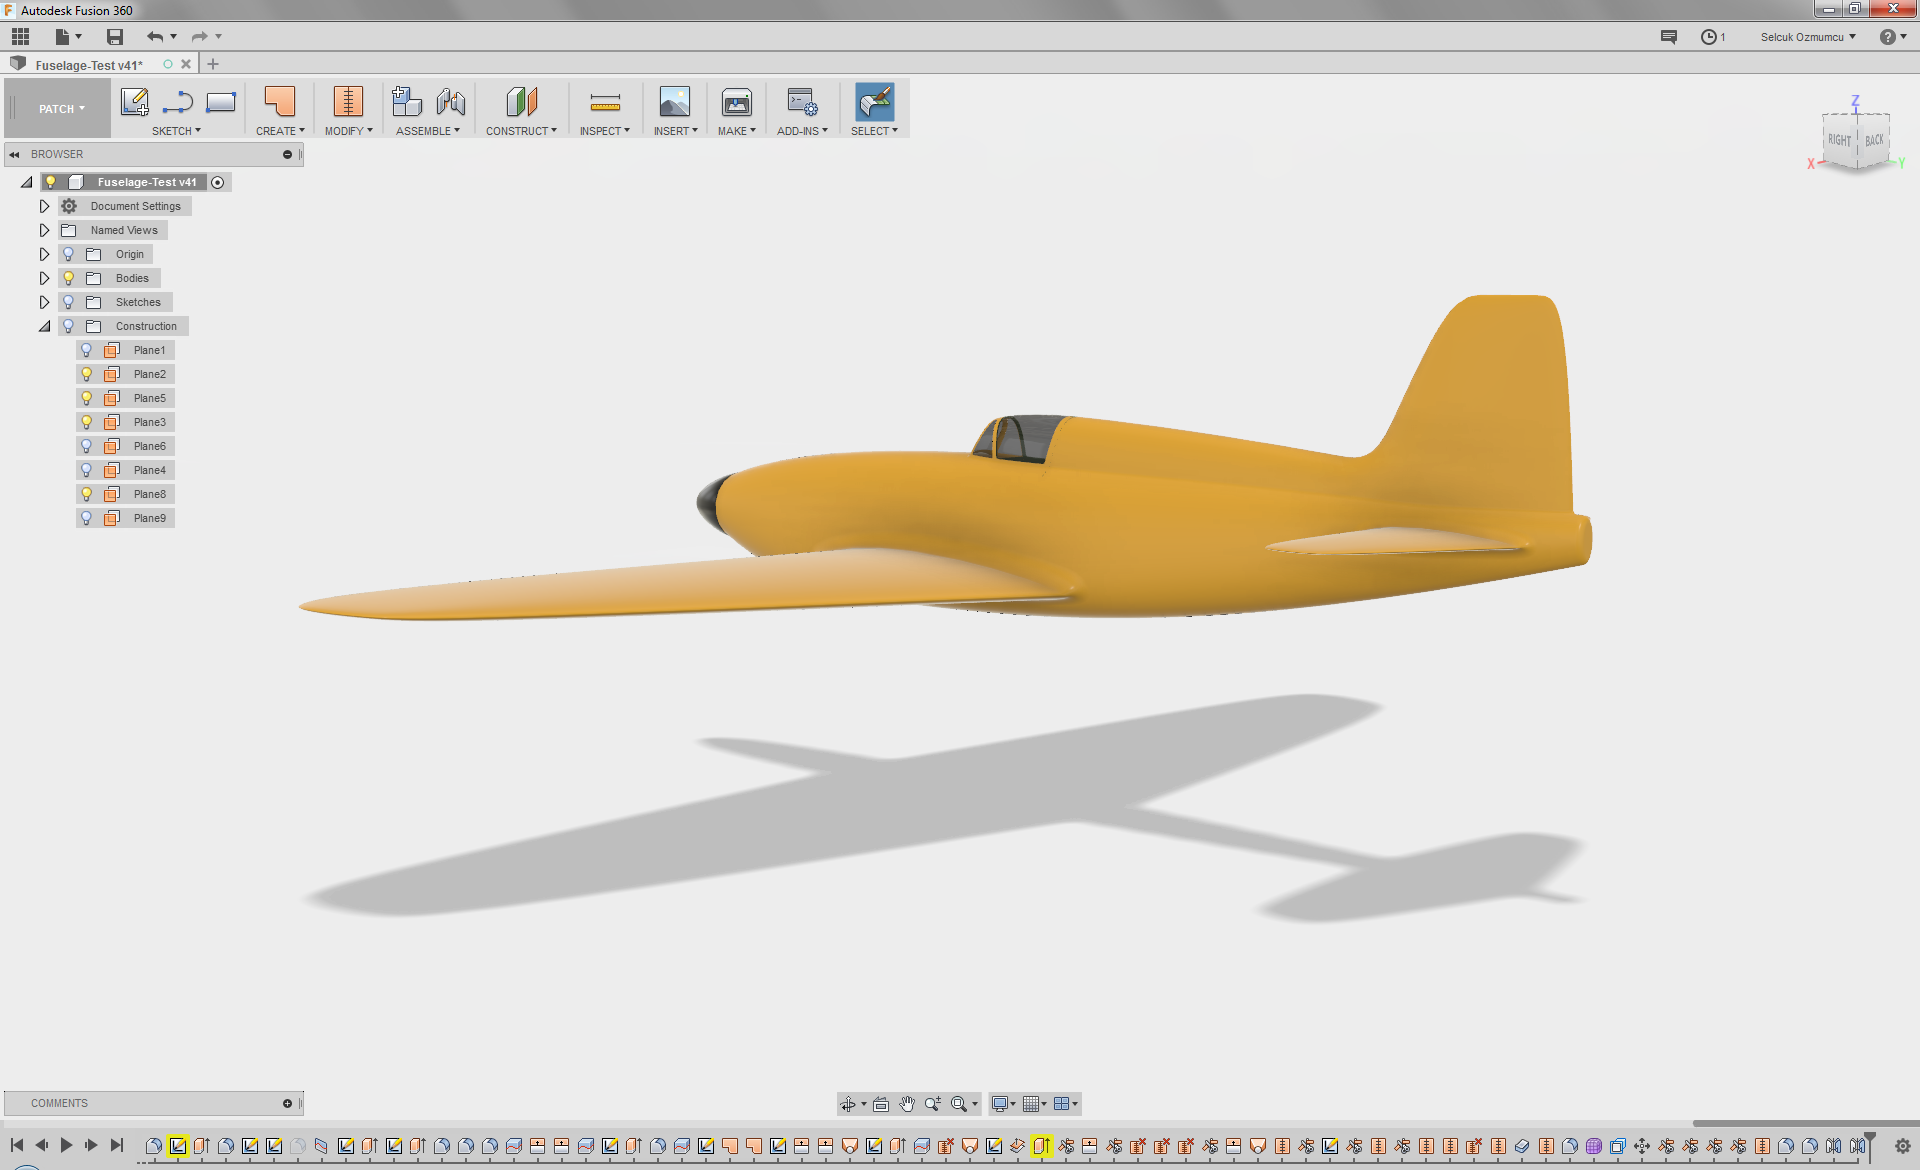
Task: Open the job status clock icon
Action: [1709, 37]
